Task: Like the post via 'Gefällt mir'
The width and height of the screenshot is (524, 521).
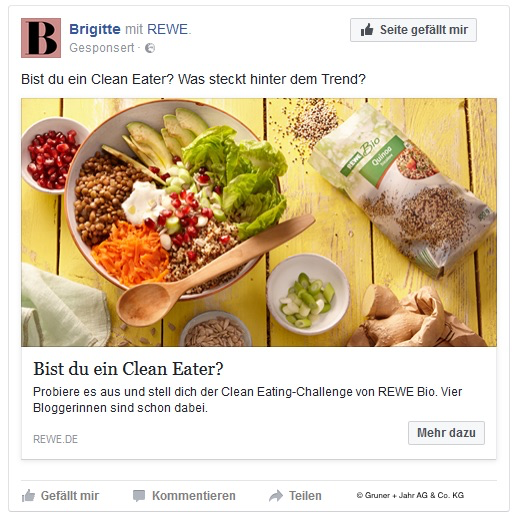Action: coord(60,496)
